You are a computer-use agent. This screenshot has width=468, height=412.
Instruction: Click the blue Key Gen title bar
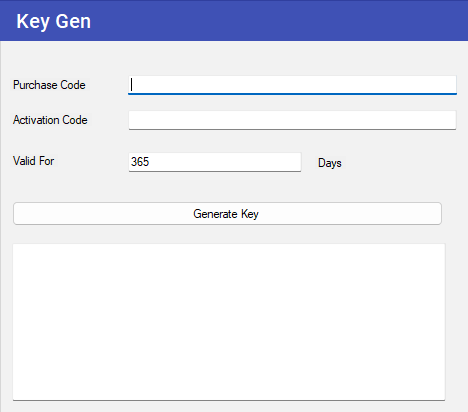pyautogui.click(x=234, y=20)
